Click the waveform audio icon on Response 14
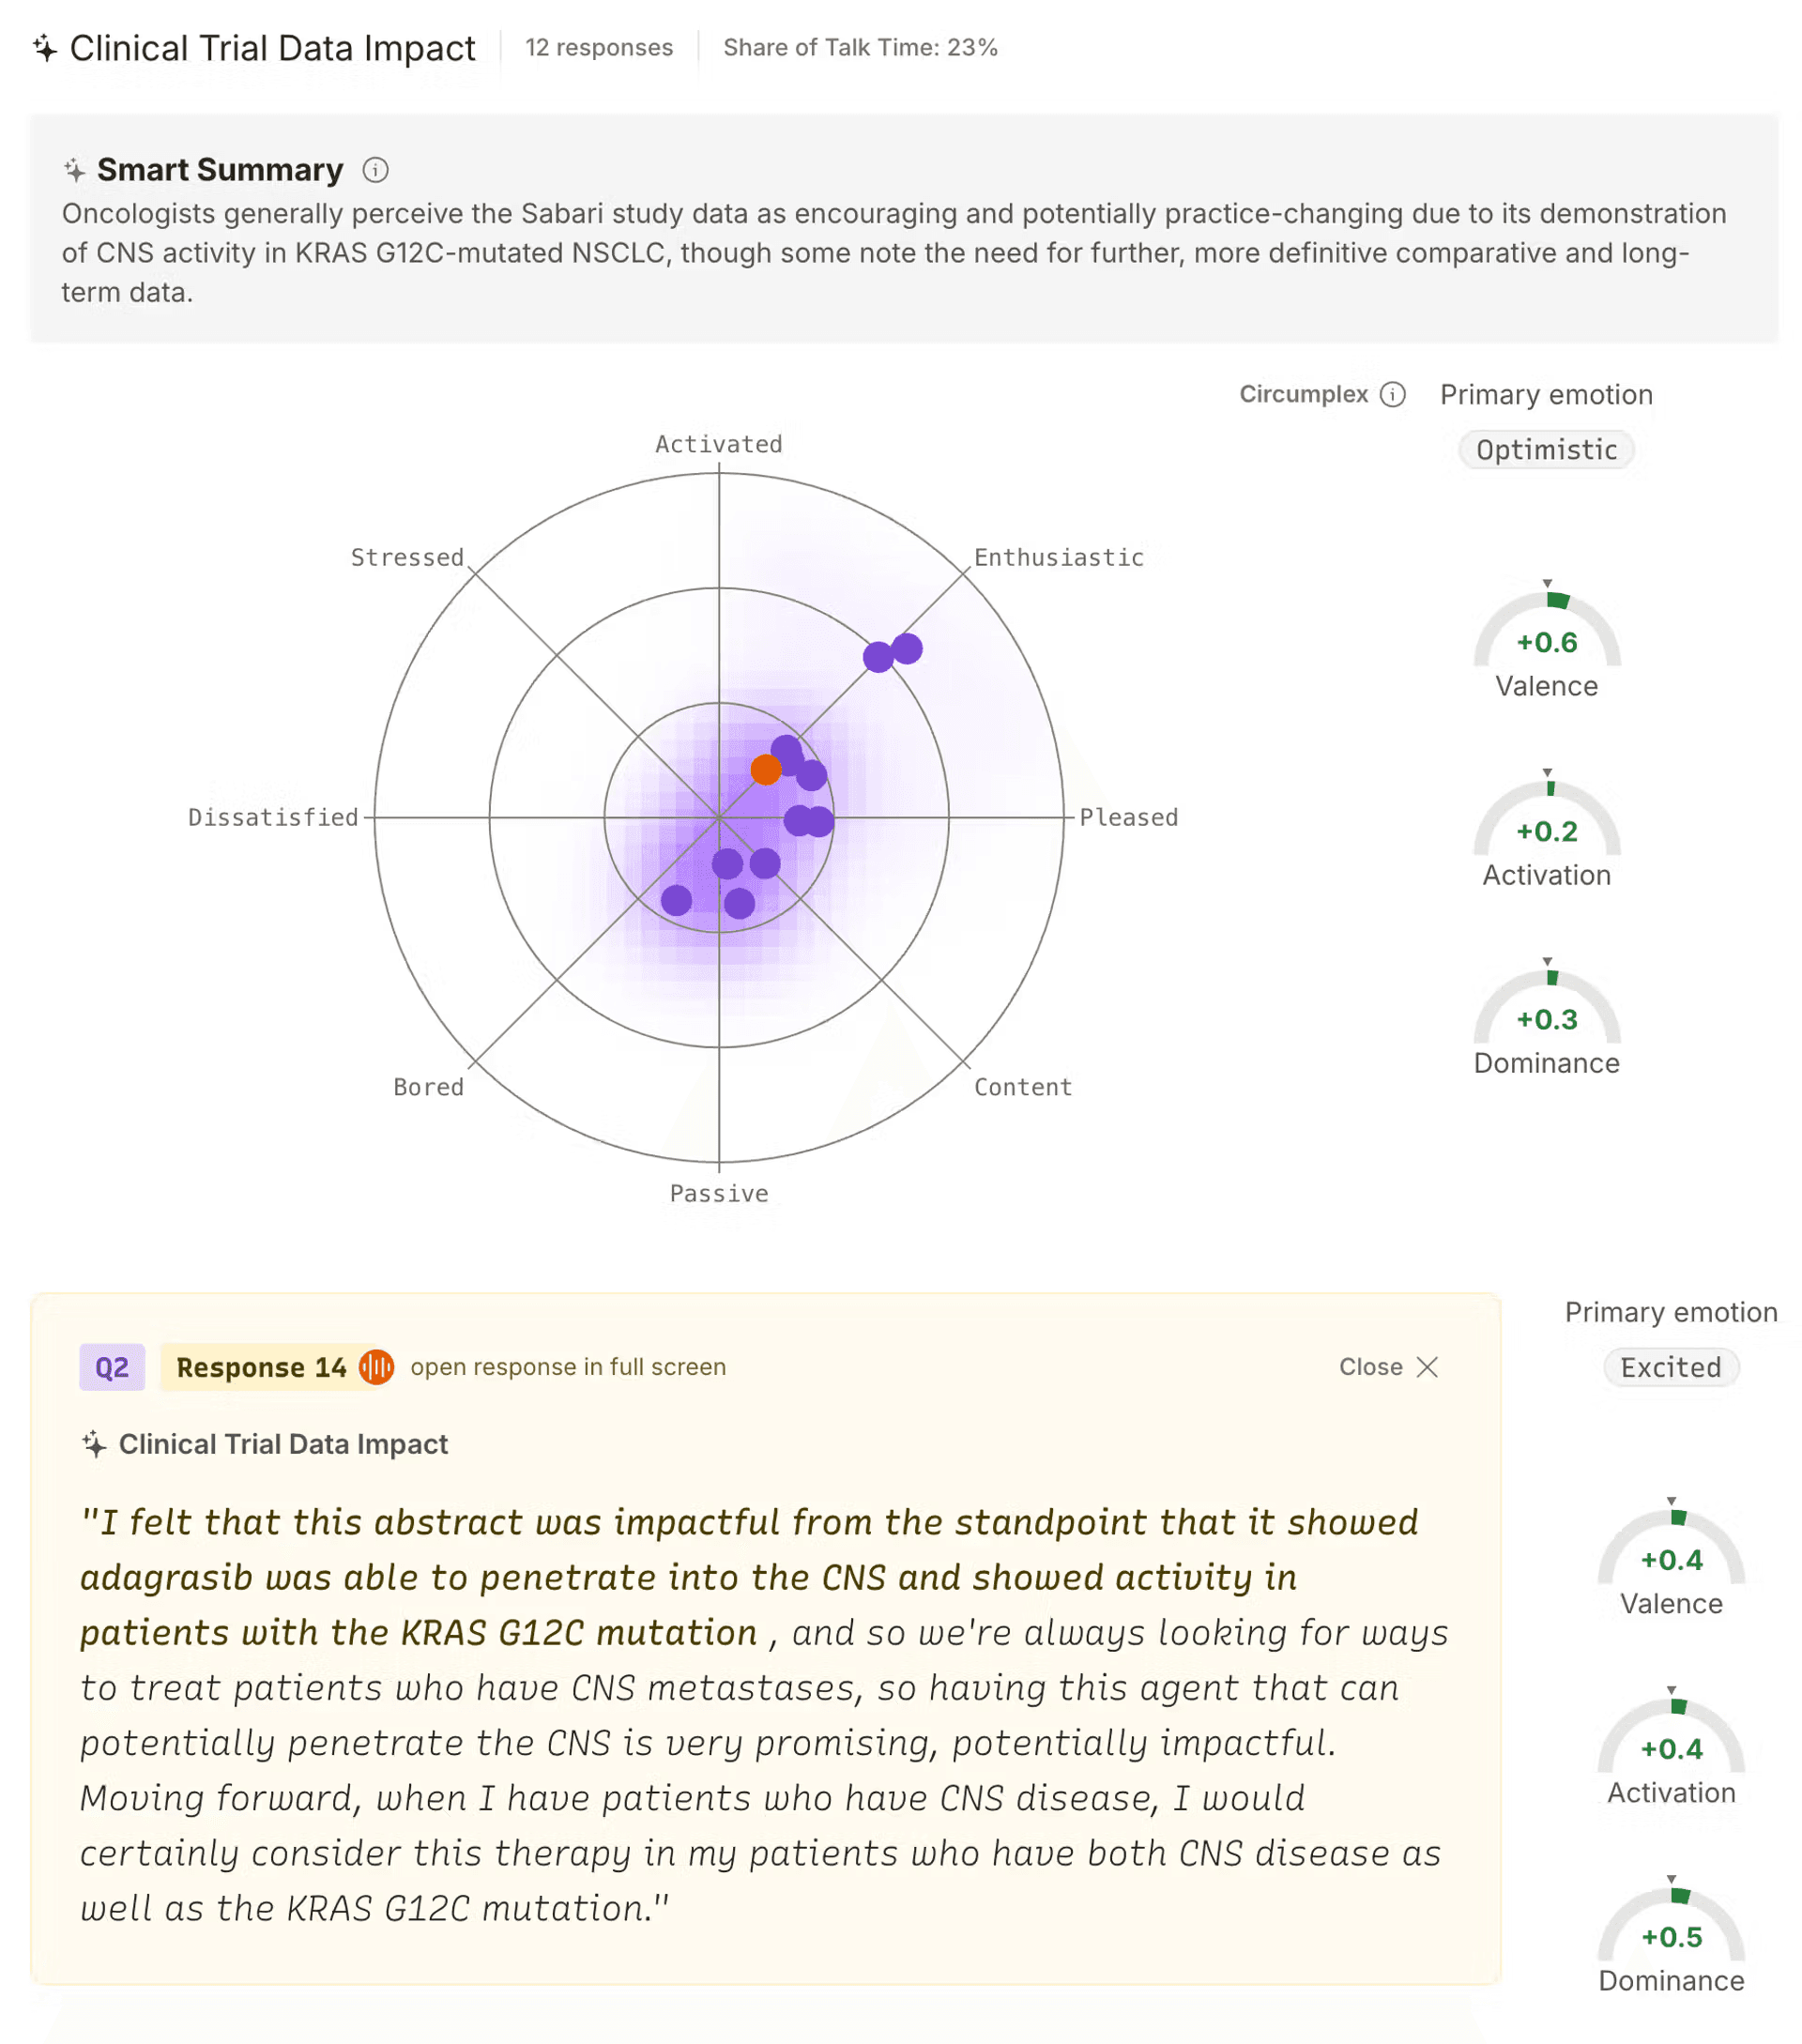 point(377,1367)
